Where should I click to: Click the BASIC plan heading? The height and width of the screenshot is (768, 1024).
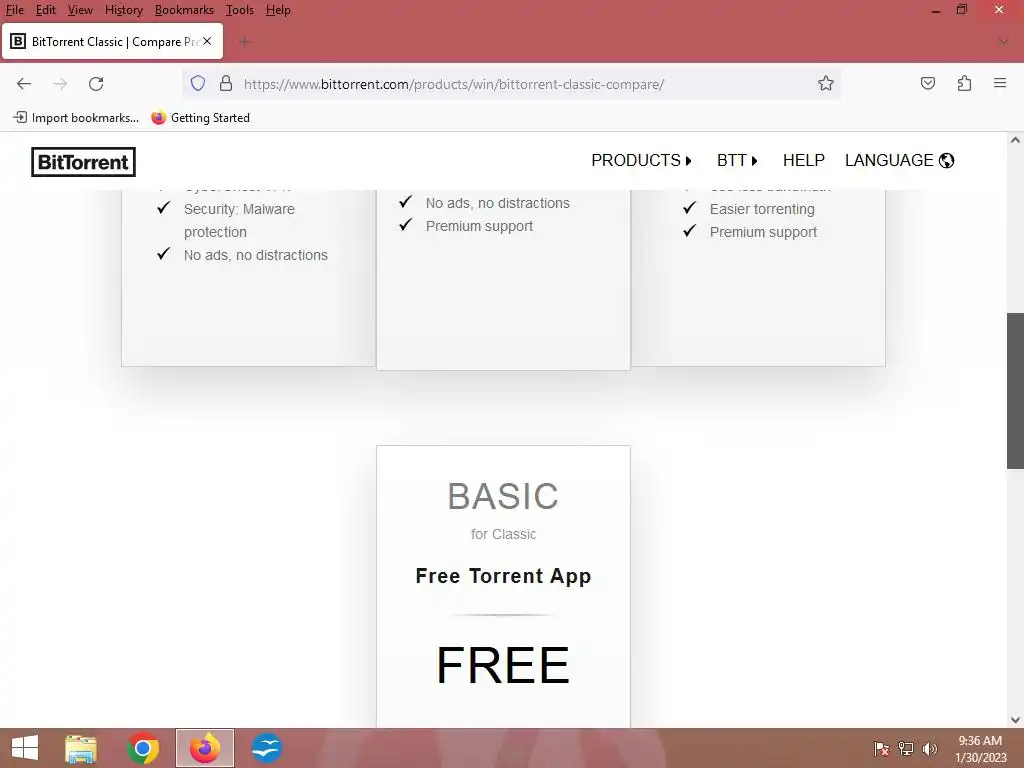[504, 496]
